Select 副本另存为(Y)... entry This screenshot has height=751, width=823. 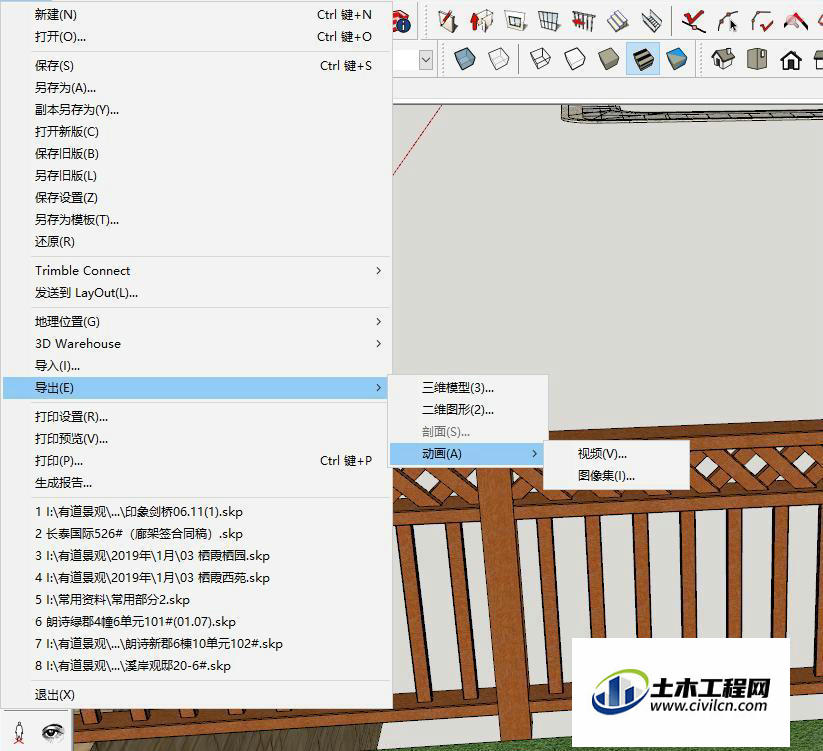tap(197, 110)
